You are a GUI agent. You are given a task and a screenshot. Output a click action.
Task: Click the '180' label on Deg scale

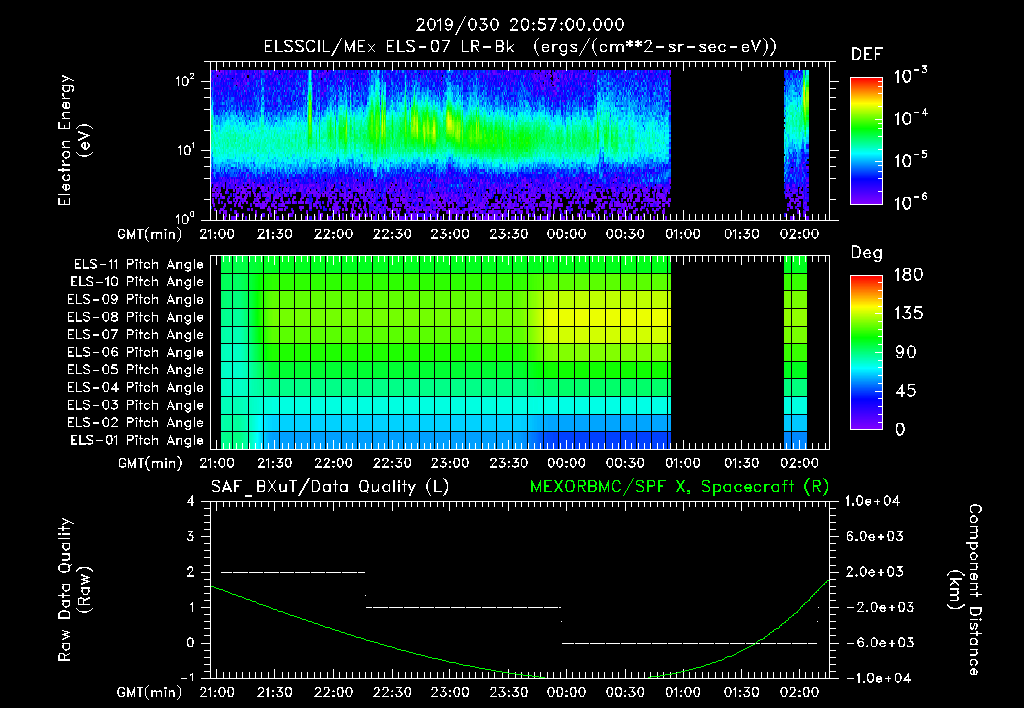click(908, 275)
